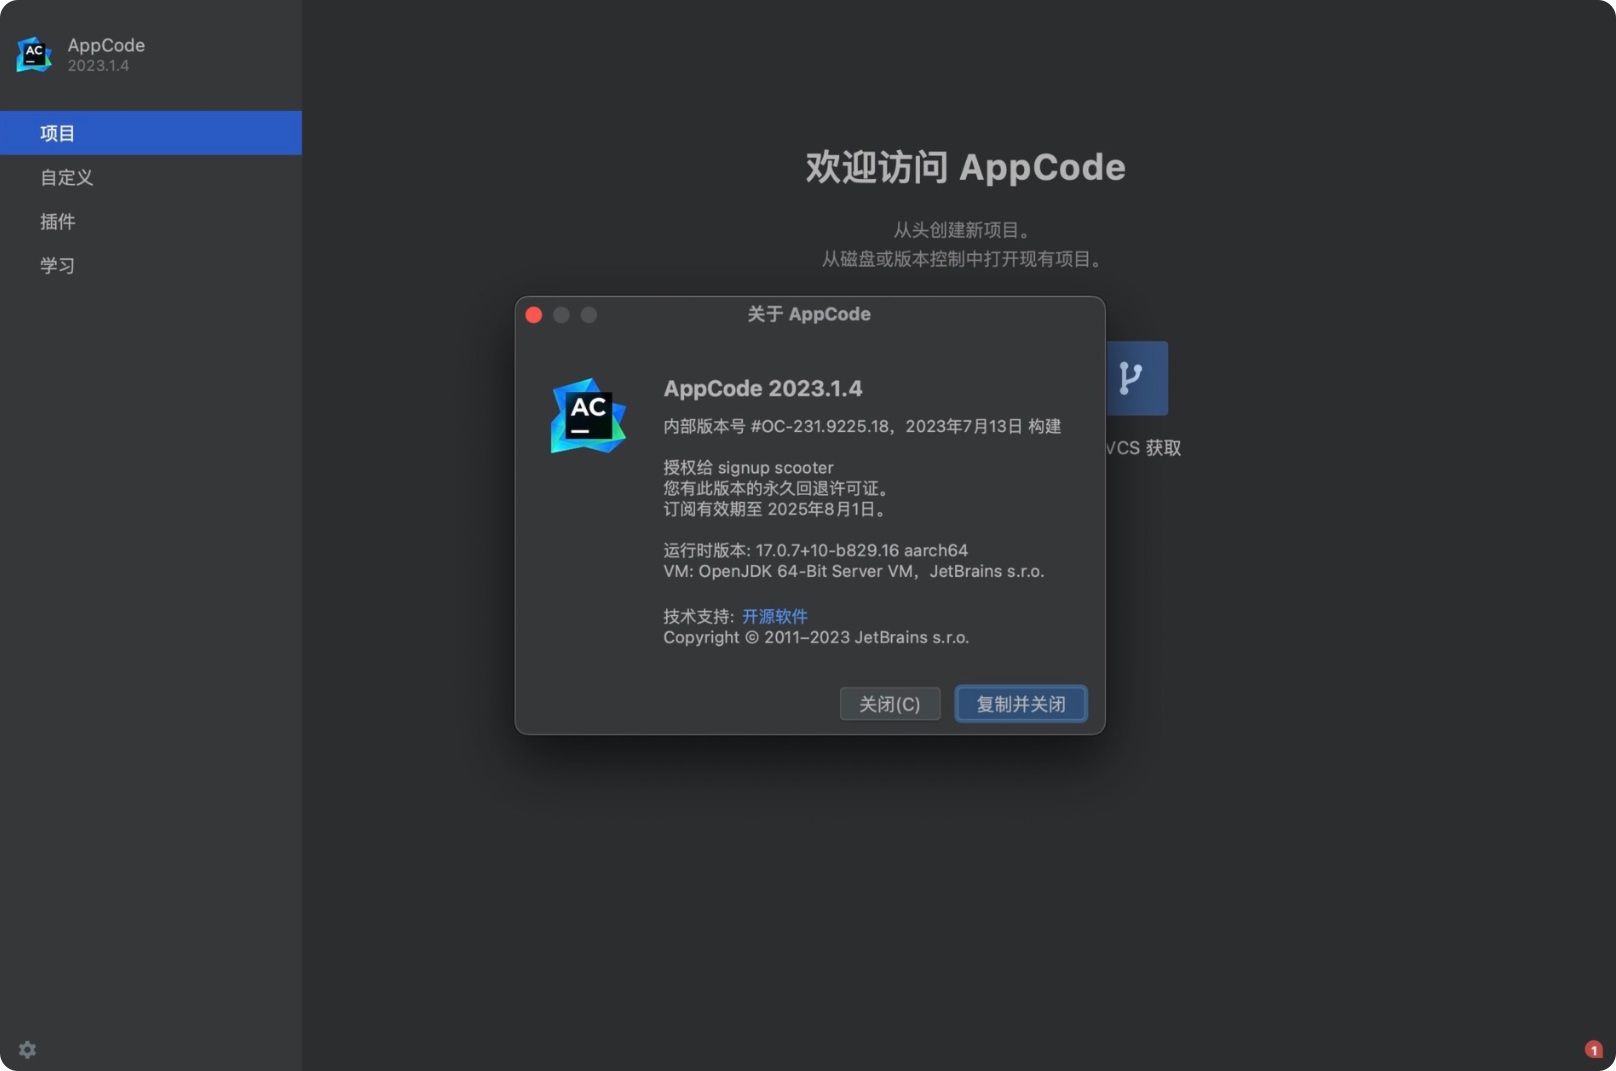Click the 关于 AppCode dialog title
This screenshot has width=1616, height=1071.
(809, 314)
